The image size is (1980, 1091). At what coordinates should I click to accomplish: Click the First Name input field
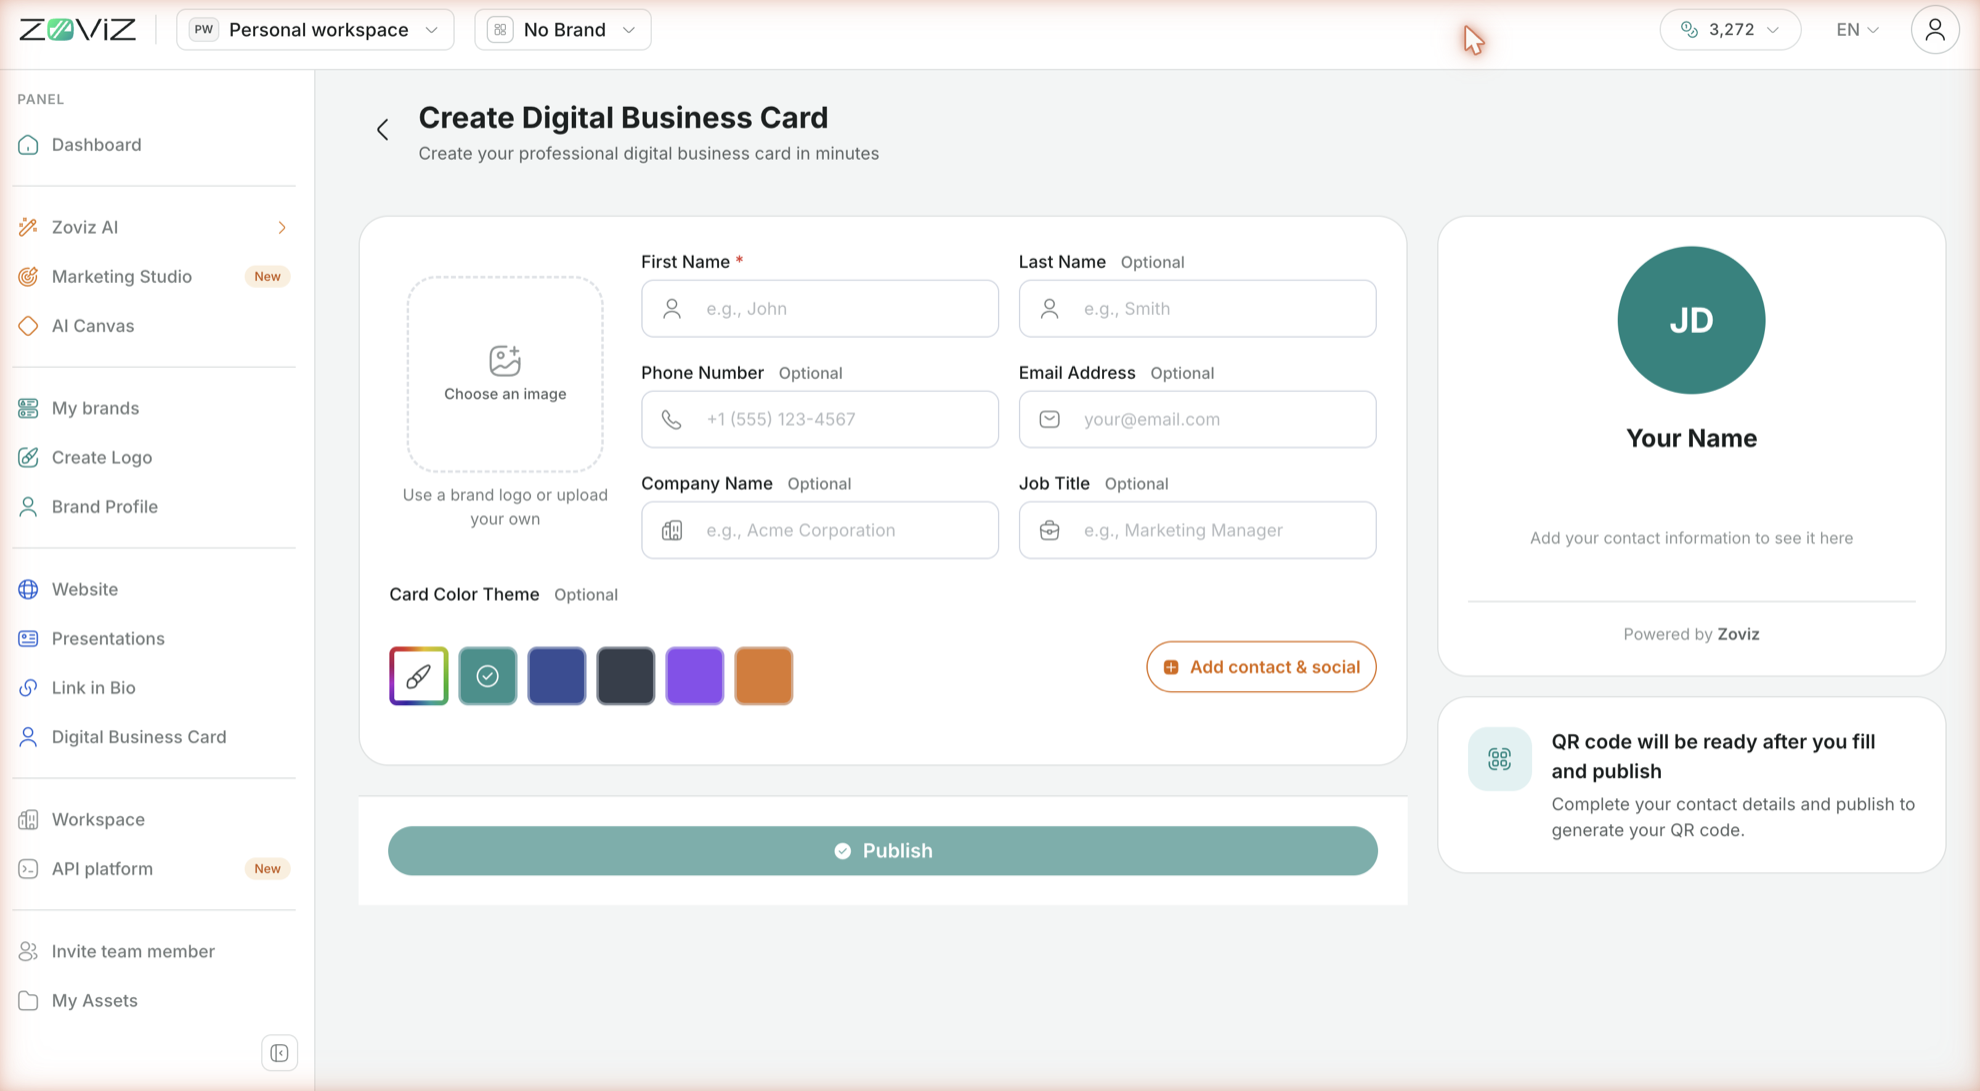[820, 308]
